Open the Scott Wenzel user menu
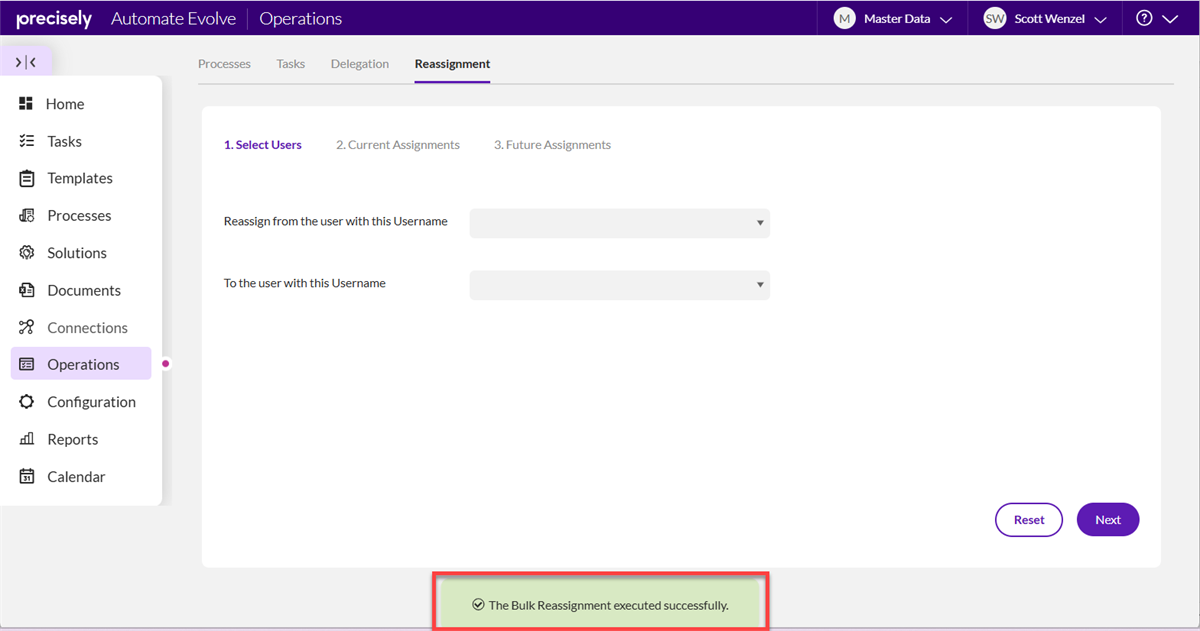Image resolution: width=1200 pixels, height=631 pixels. [x=1045, y=19]
